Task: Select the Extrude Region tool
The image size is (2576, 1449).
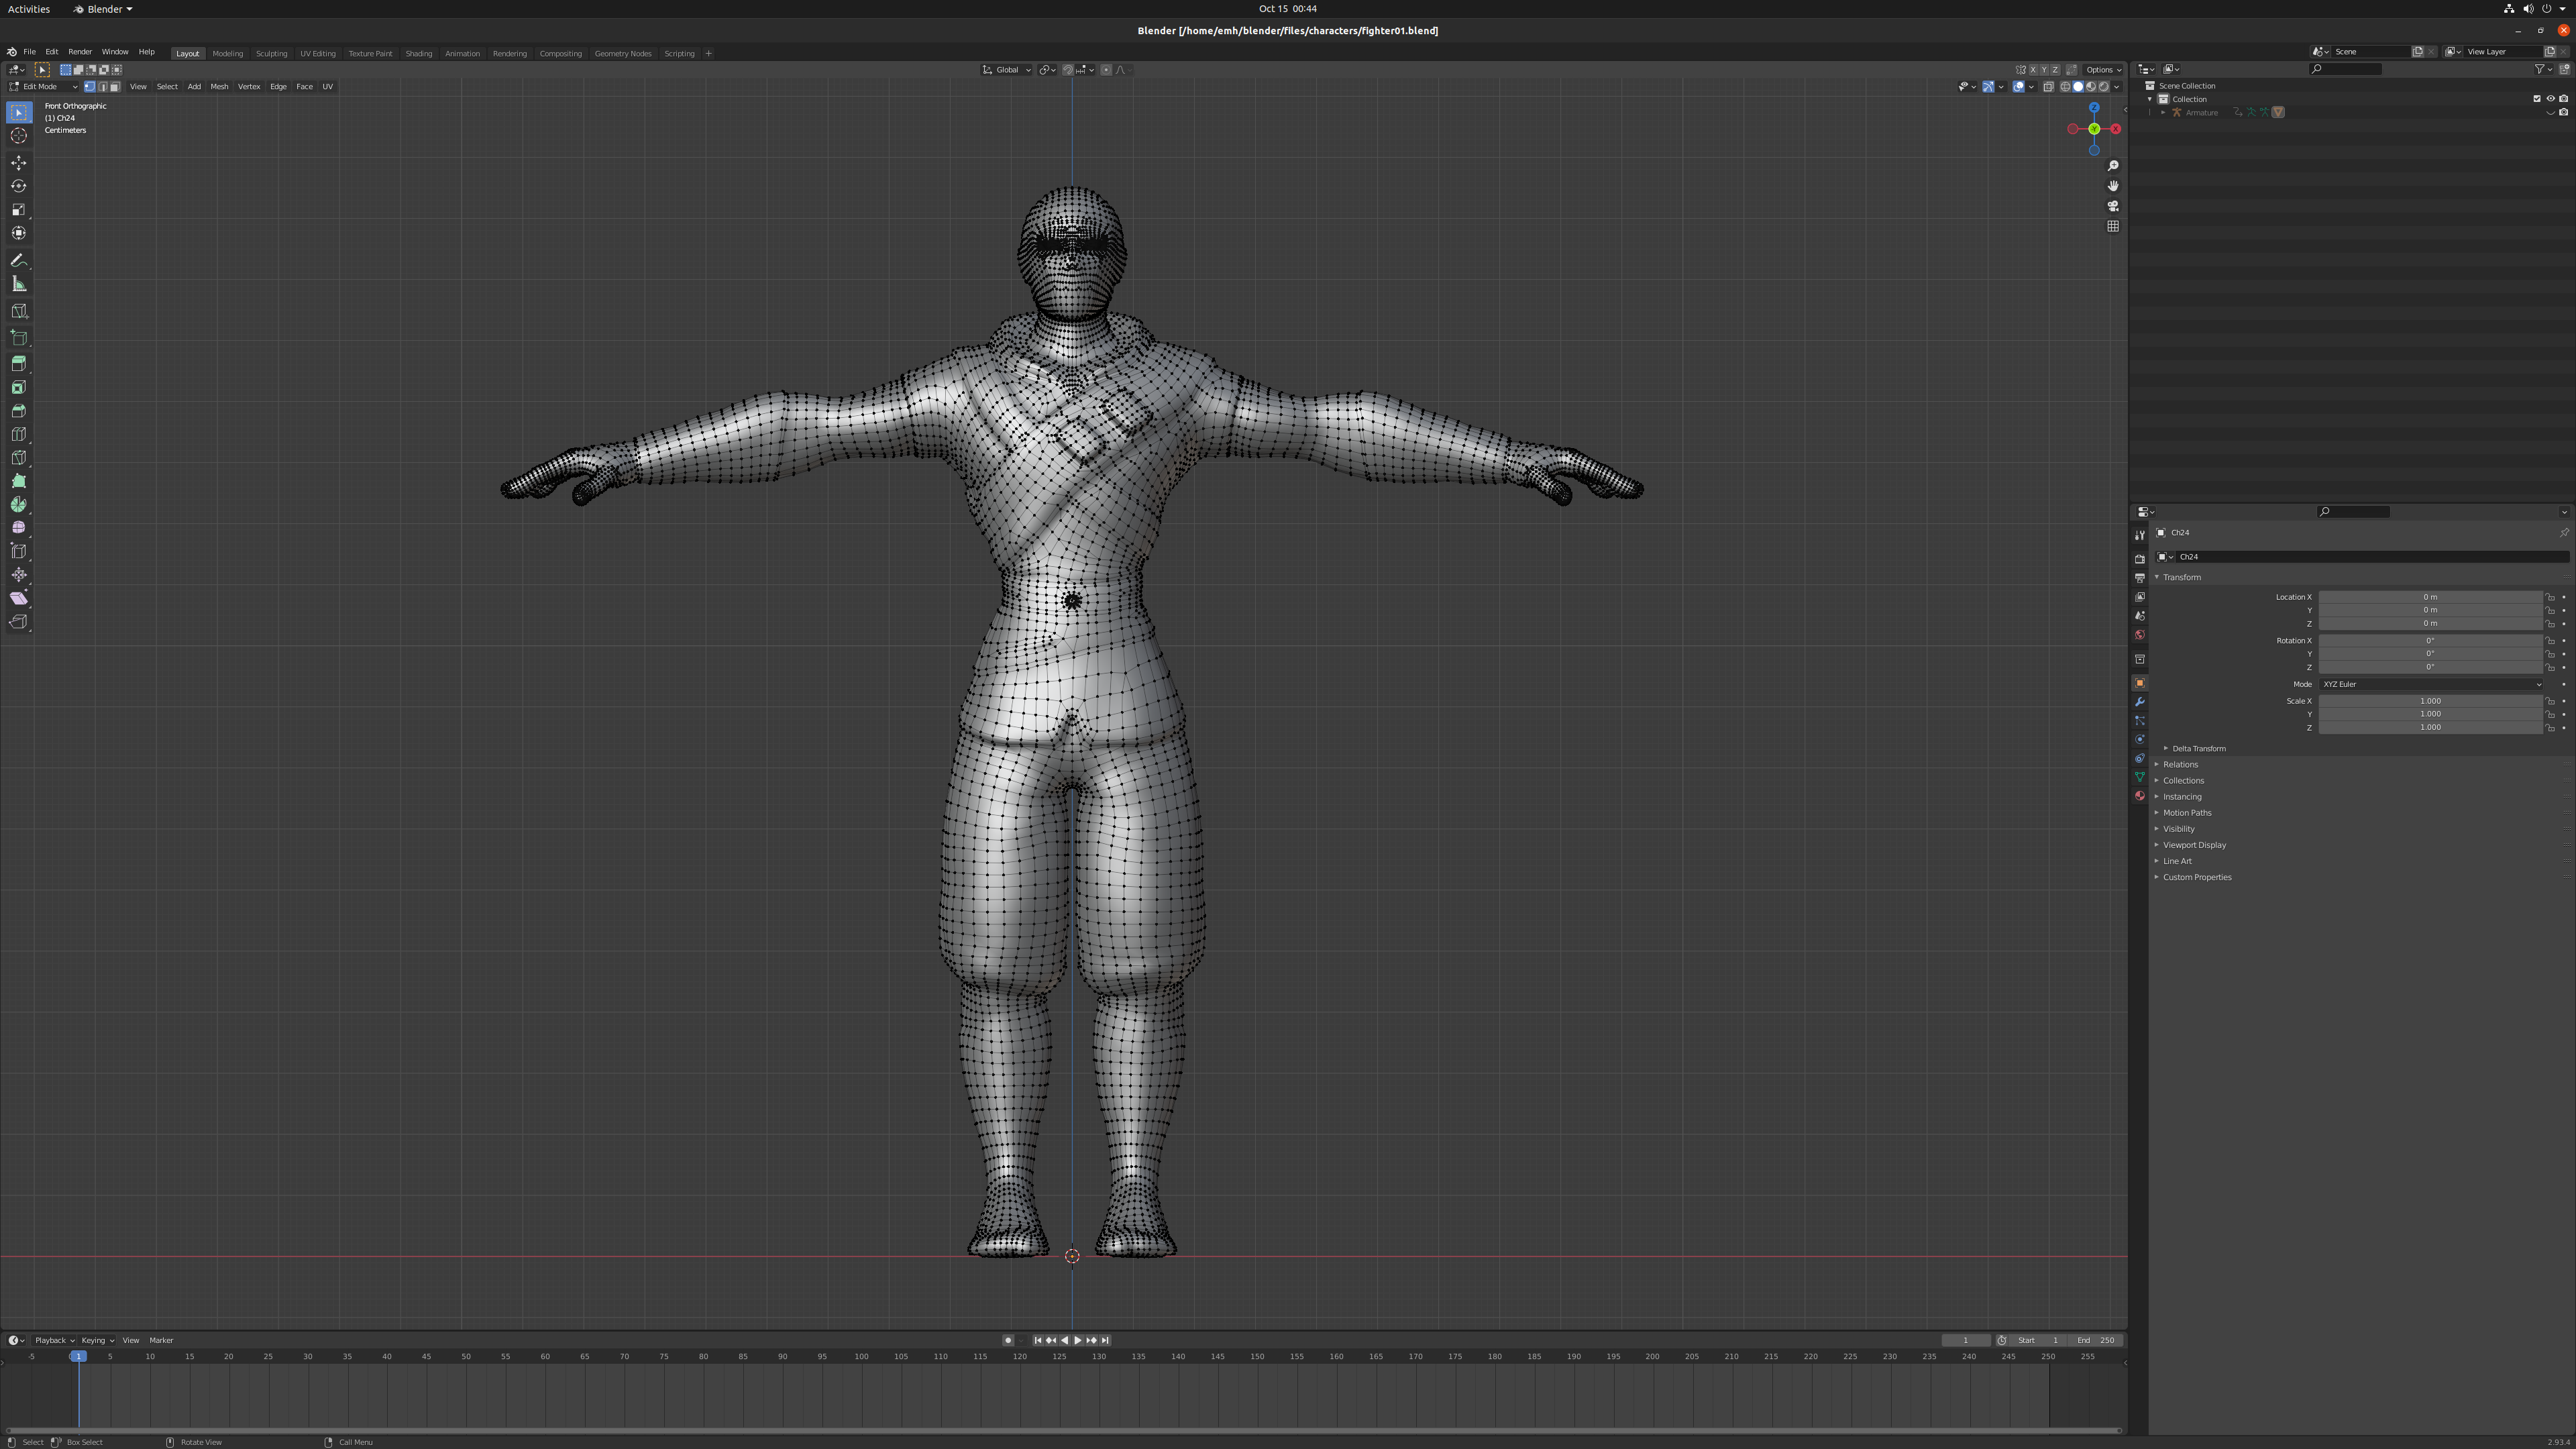Action: pos(19,364)
